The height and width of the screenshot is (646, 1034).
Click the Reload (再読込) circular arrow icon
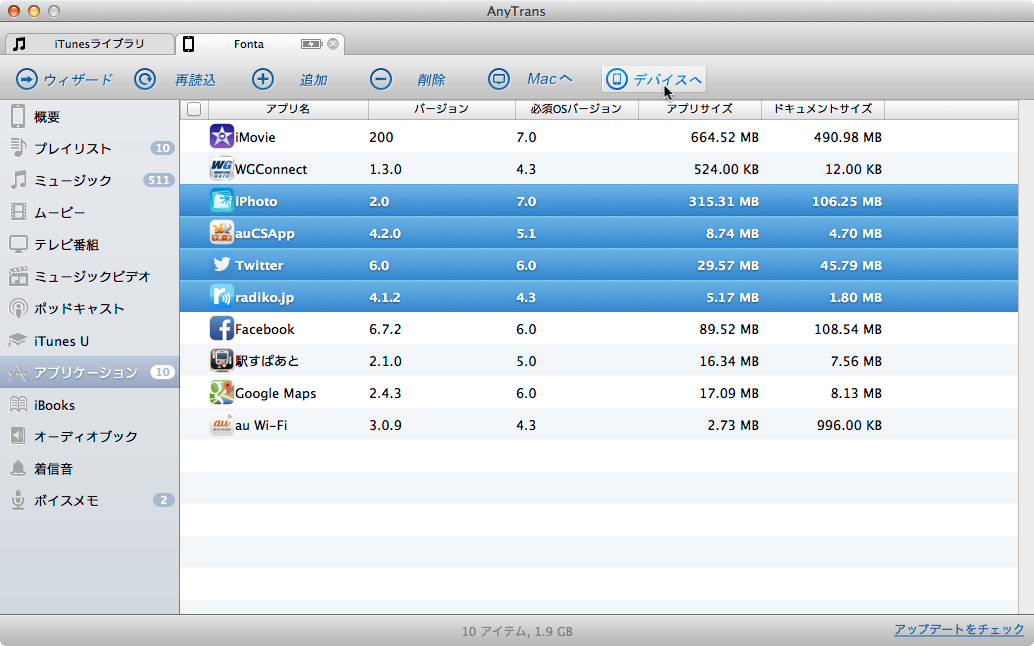click(x=144, y=80)
